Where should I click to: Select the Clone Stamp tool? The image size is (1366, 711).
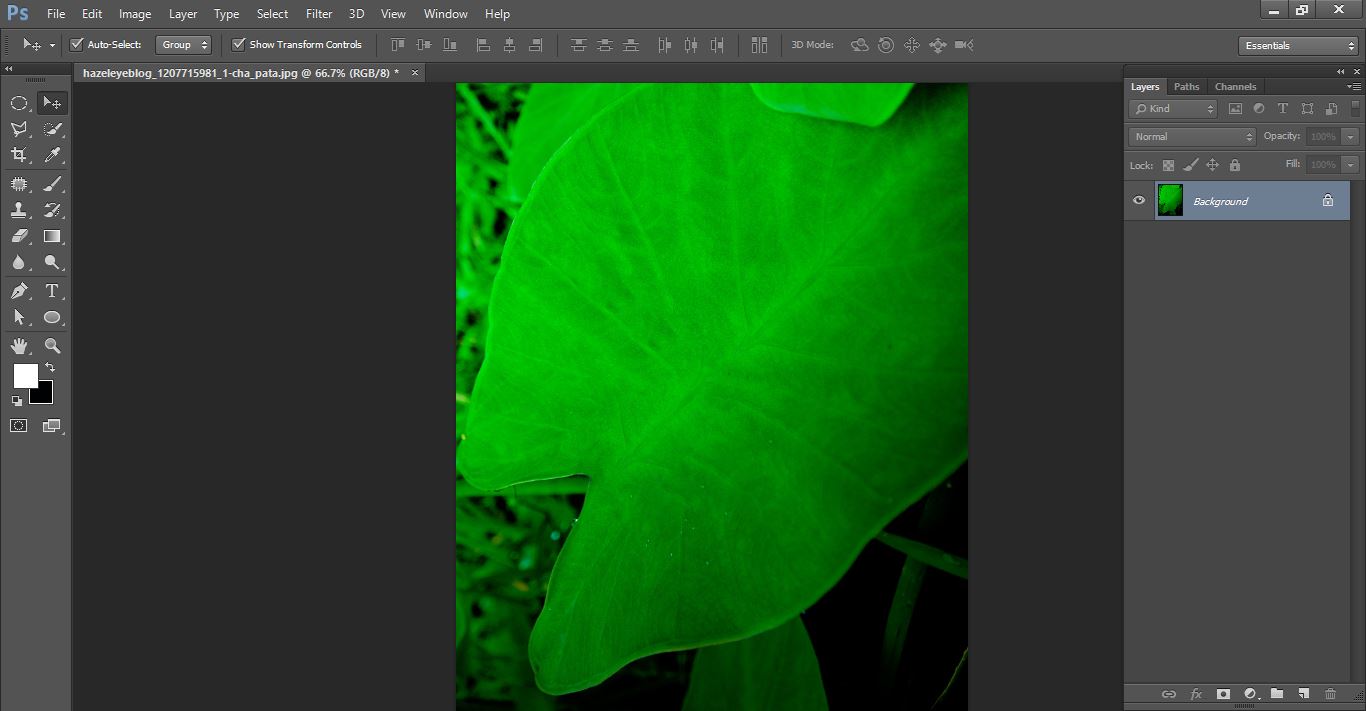[x=20, y=210]
